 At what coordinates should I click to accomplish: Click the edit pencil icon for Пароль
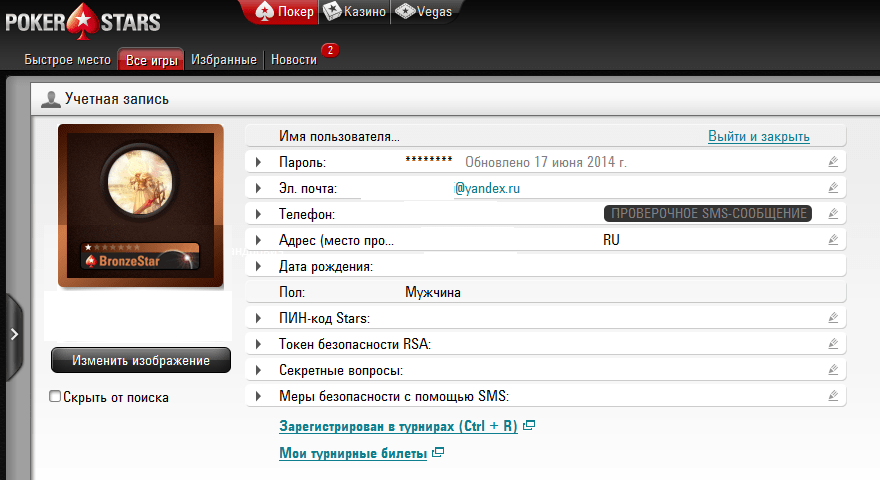point(832,161)
